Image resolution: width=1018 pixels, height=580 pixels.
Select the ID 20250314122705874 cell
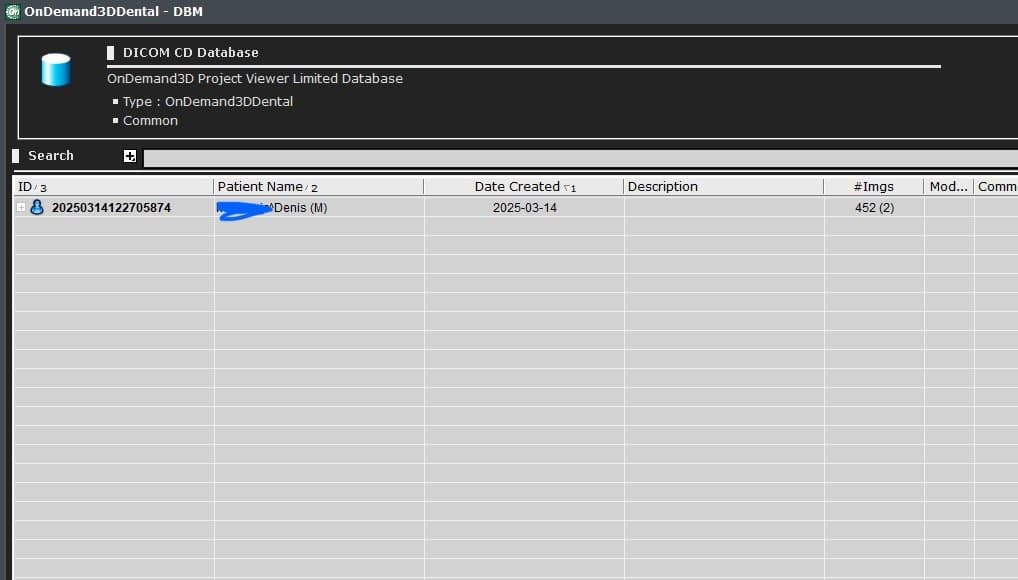111,208
